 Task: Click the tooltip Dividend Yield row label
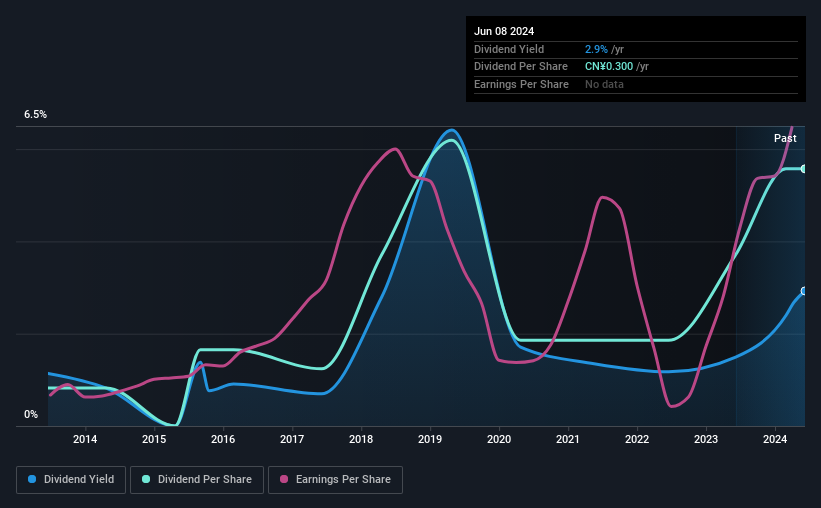[x=509, y=49]
